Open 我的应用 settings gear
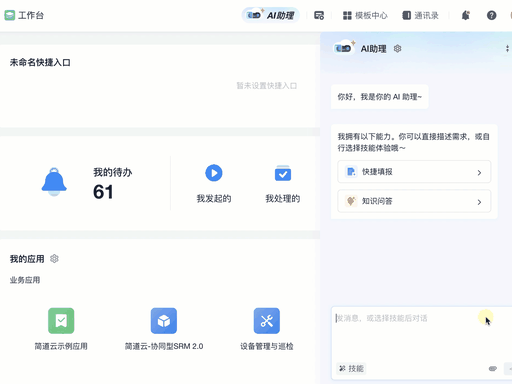 54,259
